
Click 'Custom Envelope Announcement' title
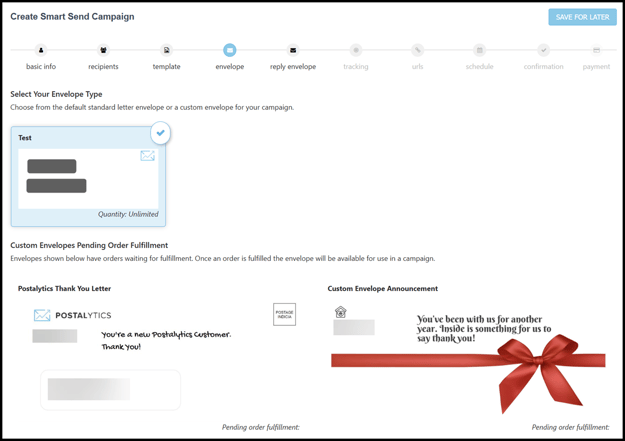point(383,288)
